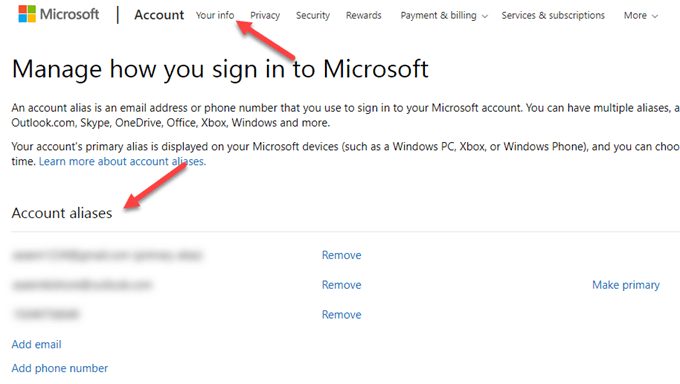Expand the Payment & billing dropdown

(444, 16)
